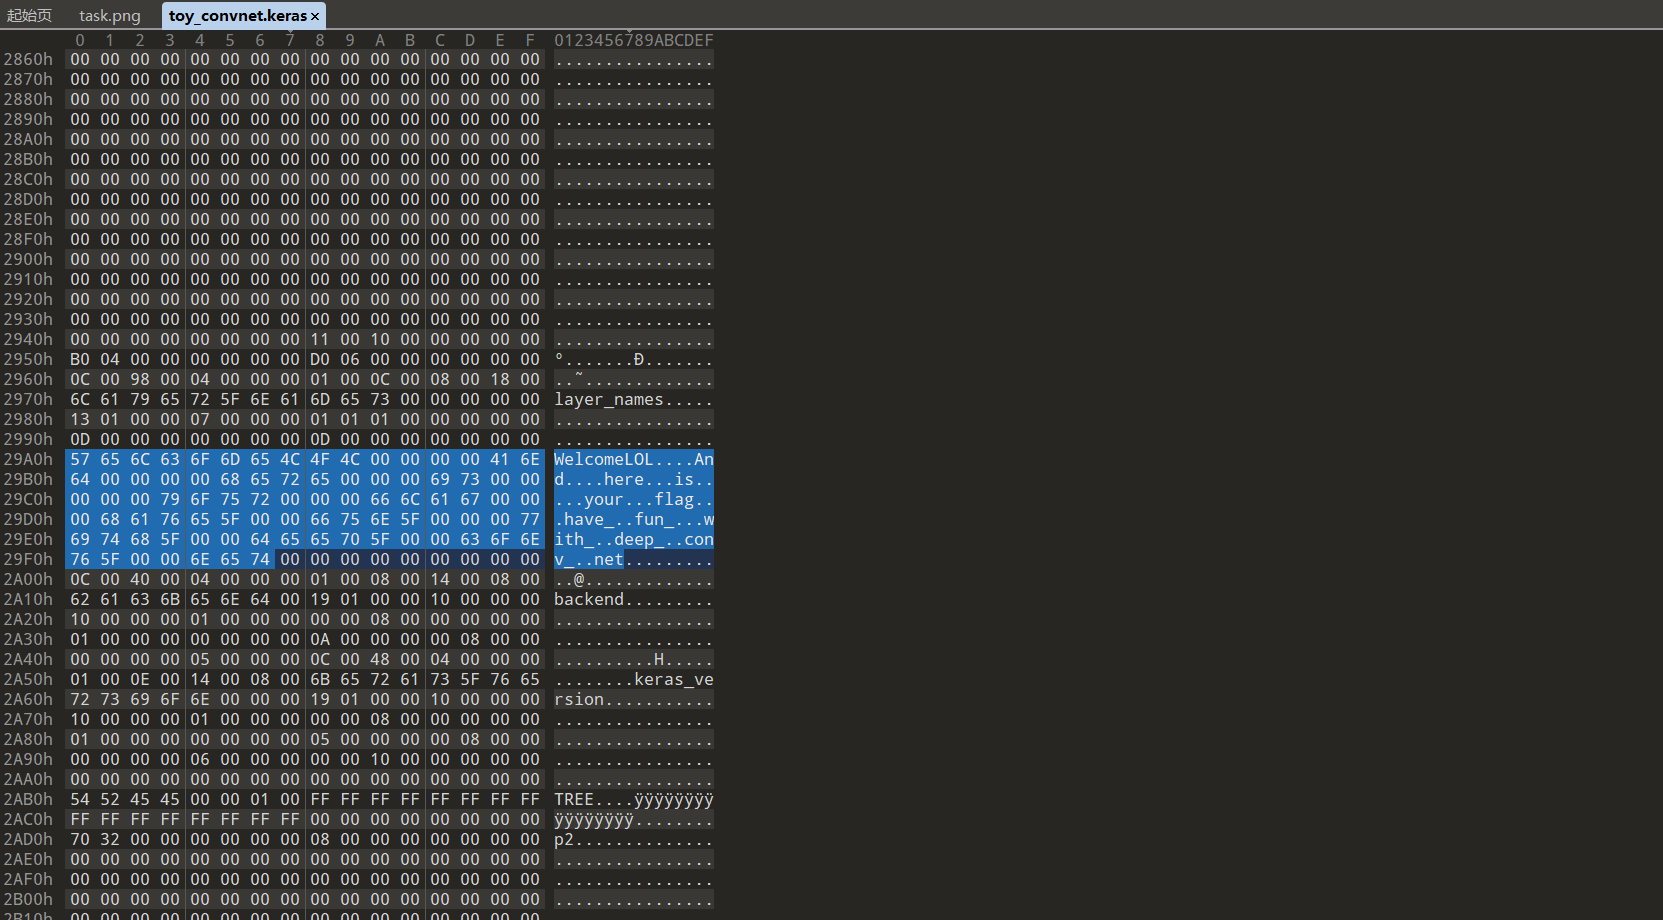Click the 2AB0h row address
The image size is (1663, 920).
28,800
